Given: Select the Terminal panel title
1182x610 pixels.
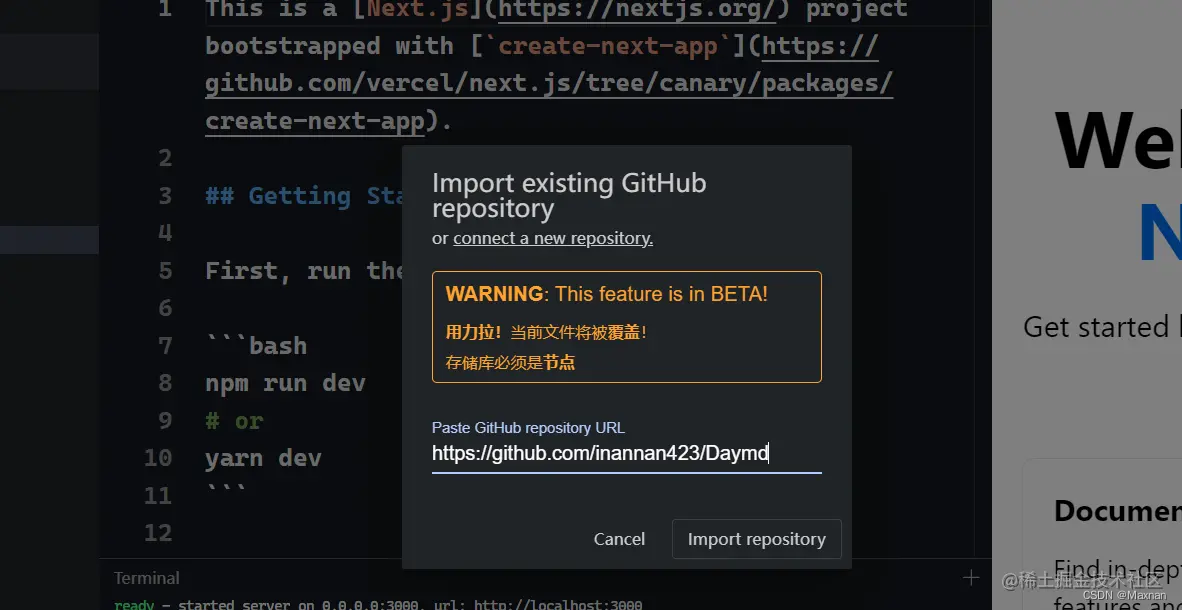Looking at the screenshot, I should [146, 578].
